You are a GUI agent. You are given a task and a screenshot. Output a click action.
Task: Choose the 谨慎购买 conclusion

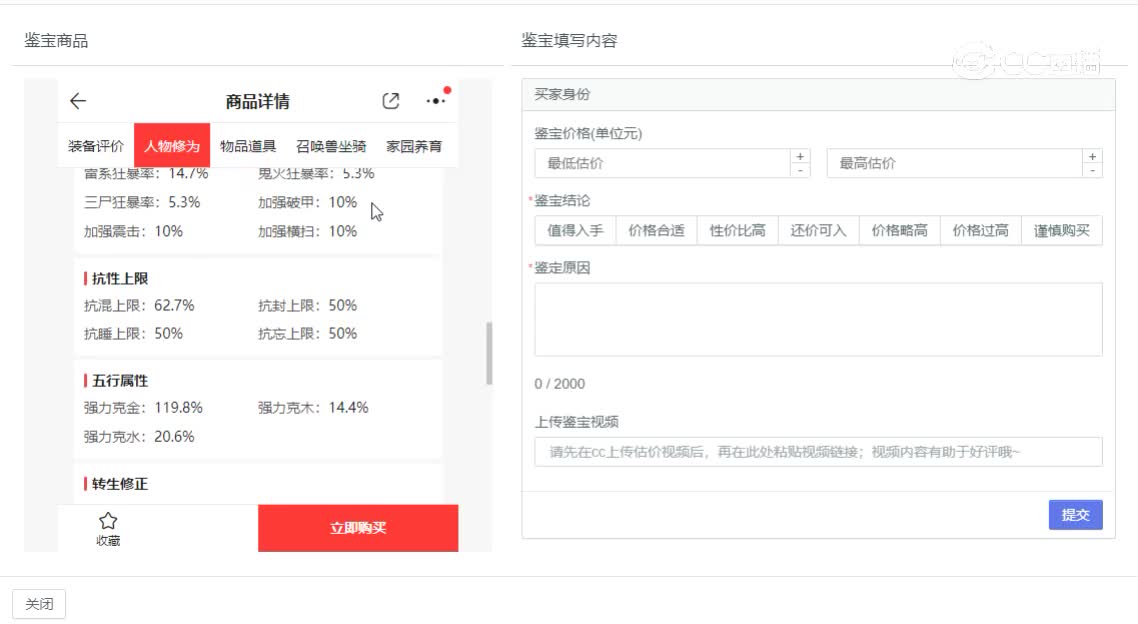[x=1062, y=230]
